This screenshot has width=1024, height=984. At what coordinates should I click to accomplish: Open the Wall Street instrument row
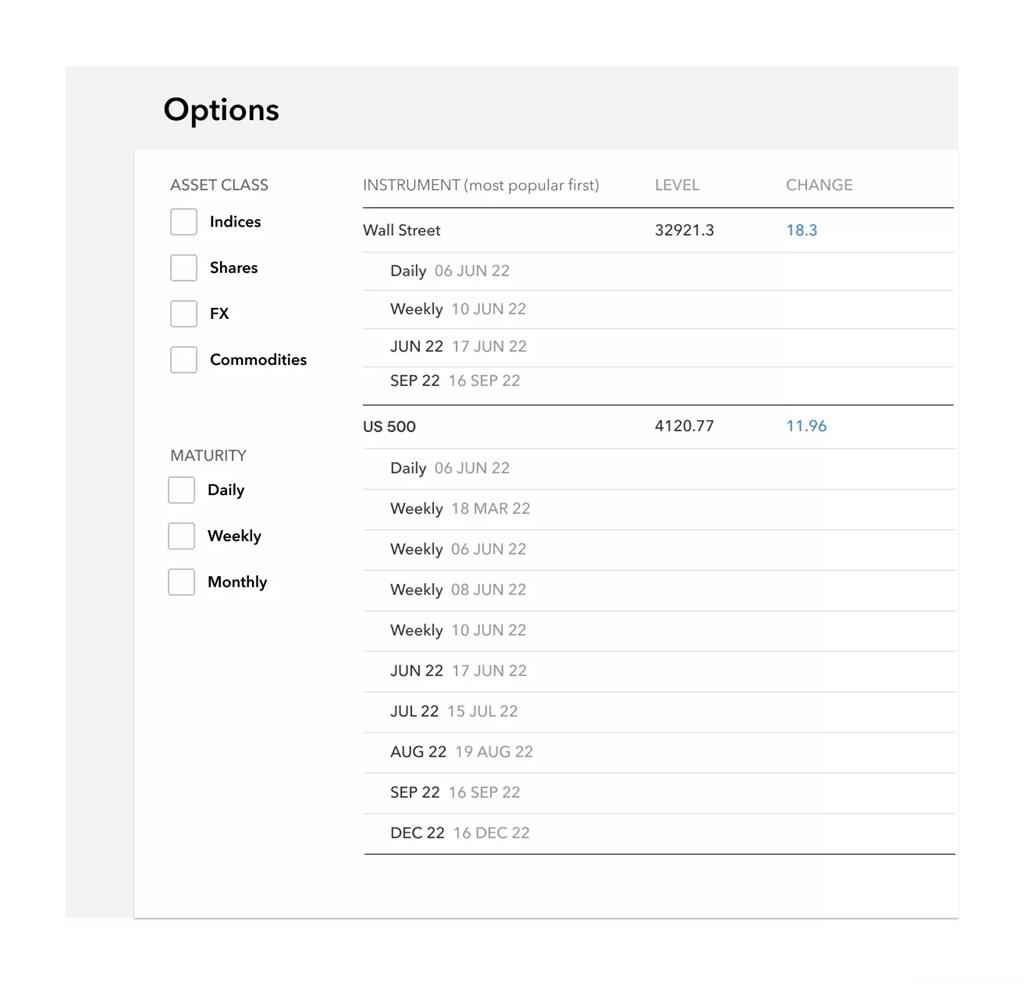(x=402, y=230)
